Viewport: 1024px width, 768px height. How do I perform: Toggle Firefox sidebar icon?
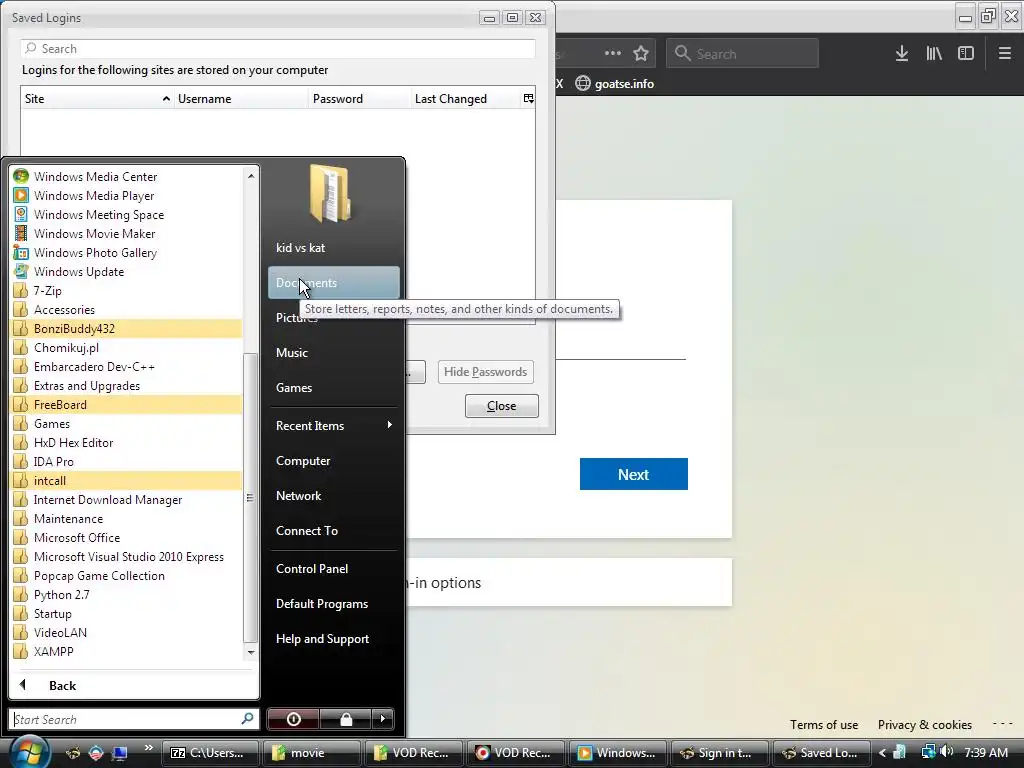pyautogui.click(x=966, y=54)
